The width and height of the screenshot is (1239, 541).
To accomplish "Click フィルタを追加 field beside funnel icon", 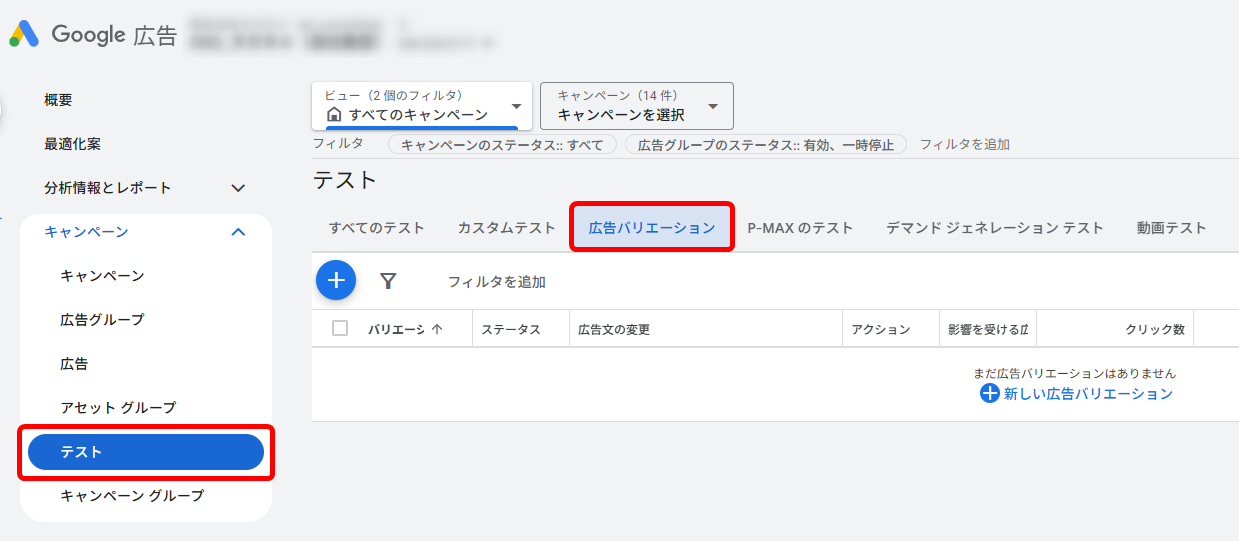I will tap(497, 282).
